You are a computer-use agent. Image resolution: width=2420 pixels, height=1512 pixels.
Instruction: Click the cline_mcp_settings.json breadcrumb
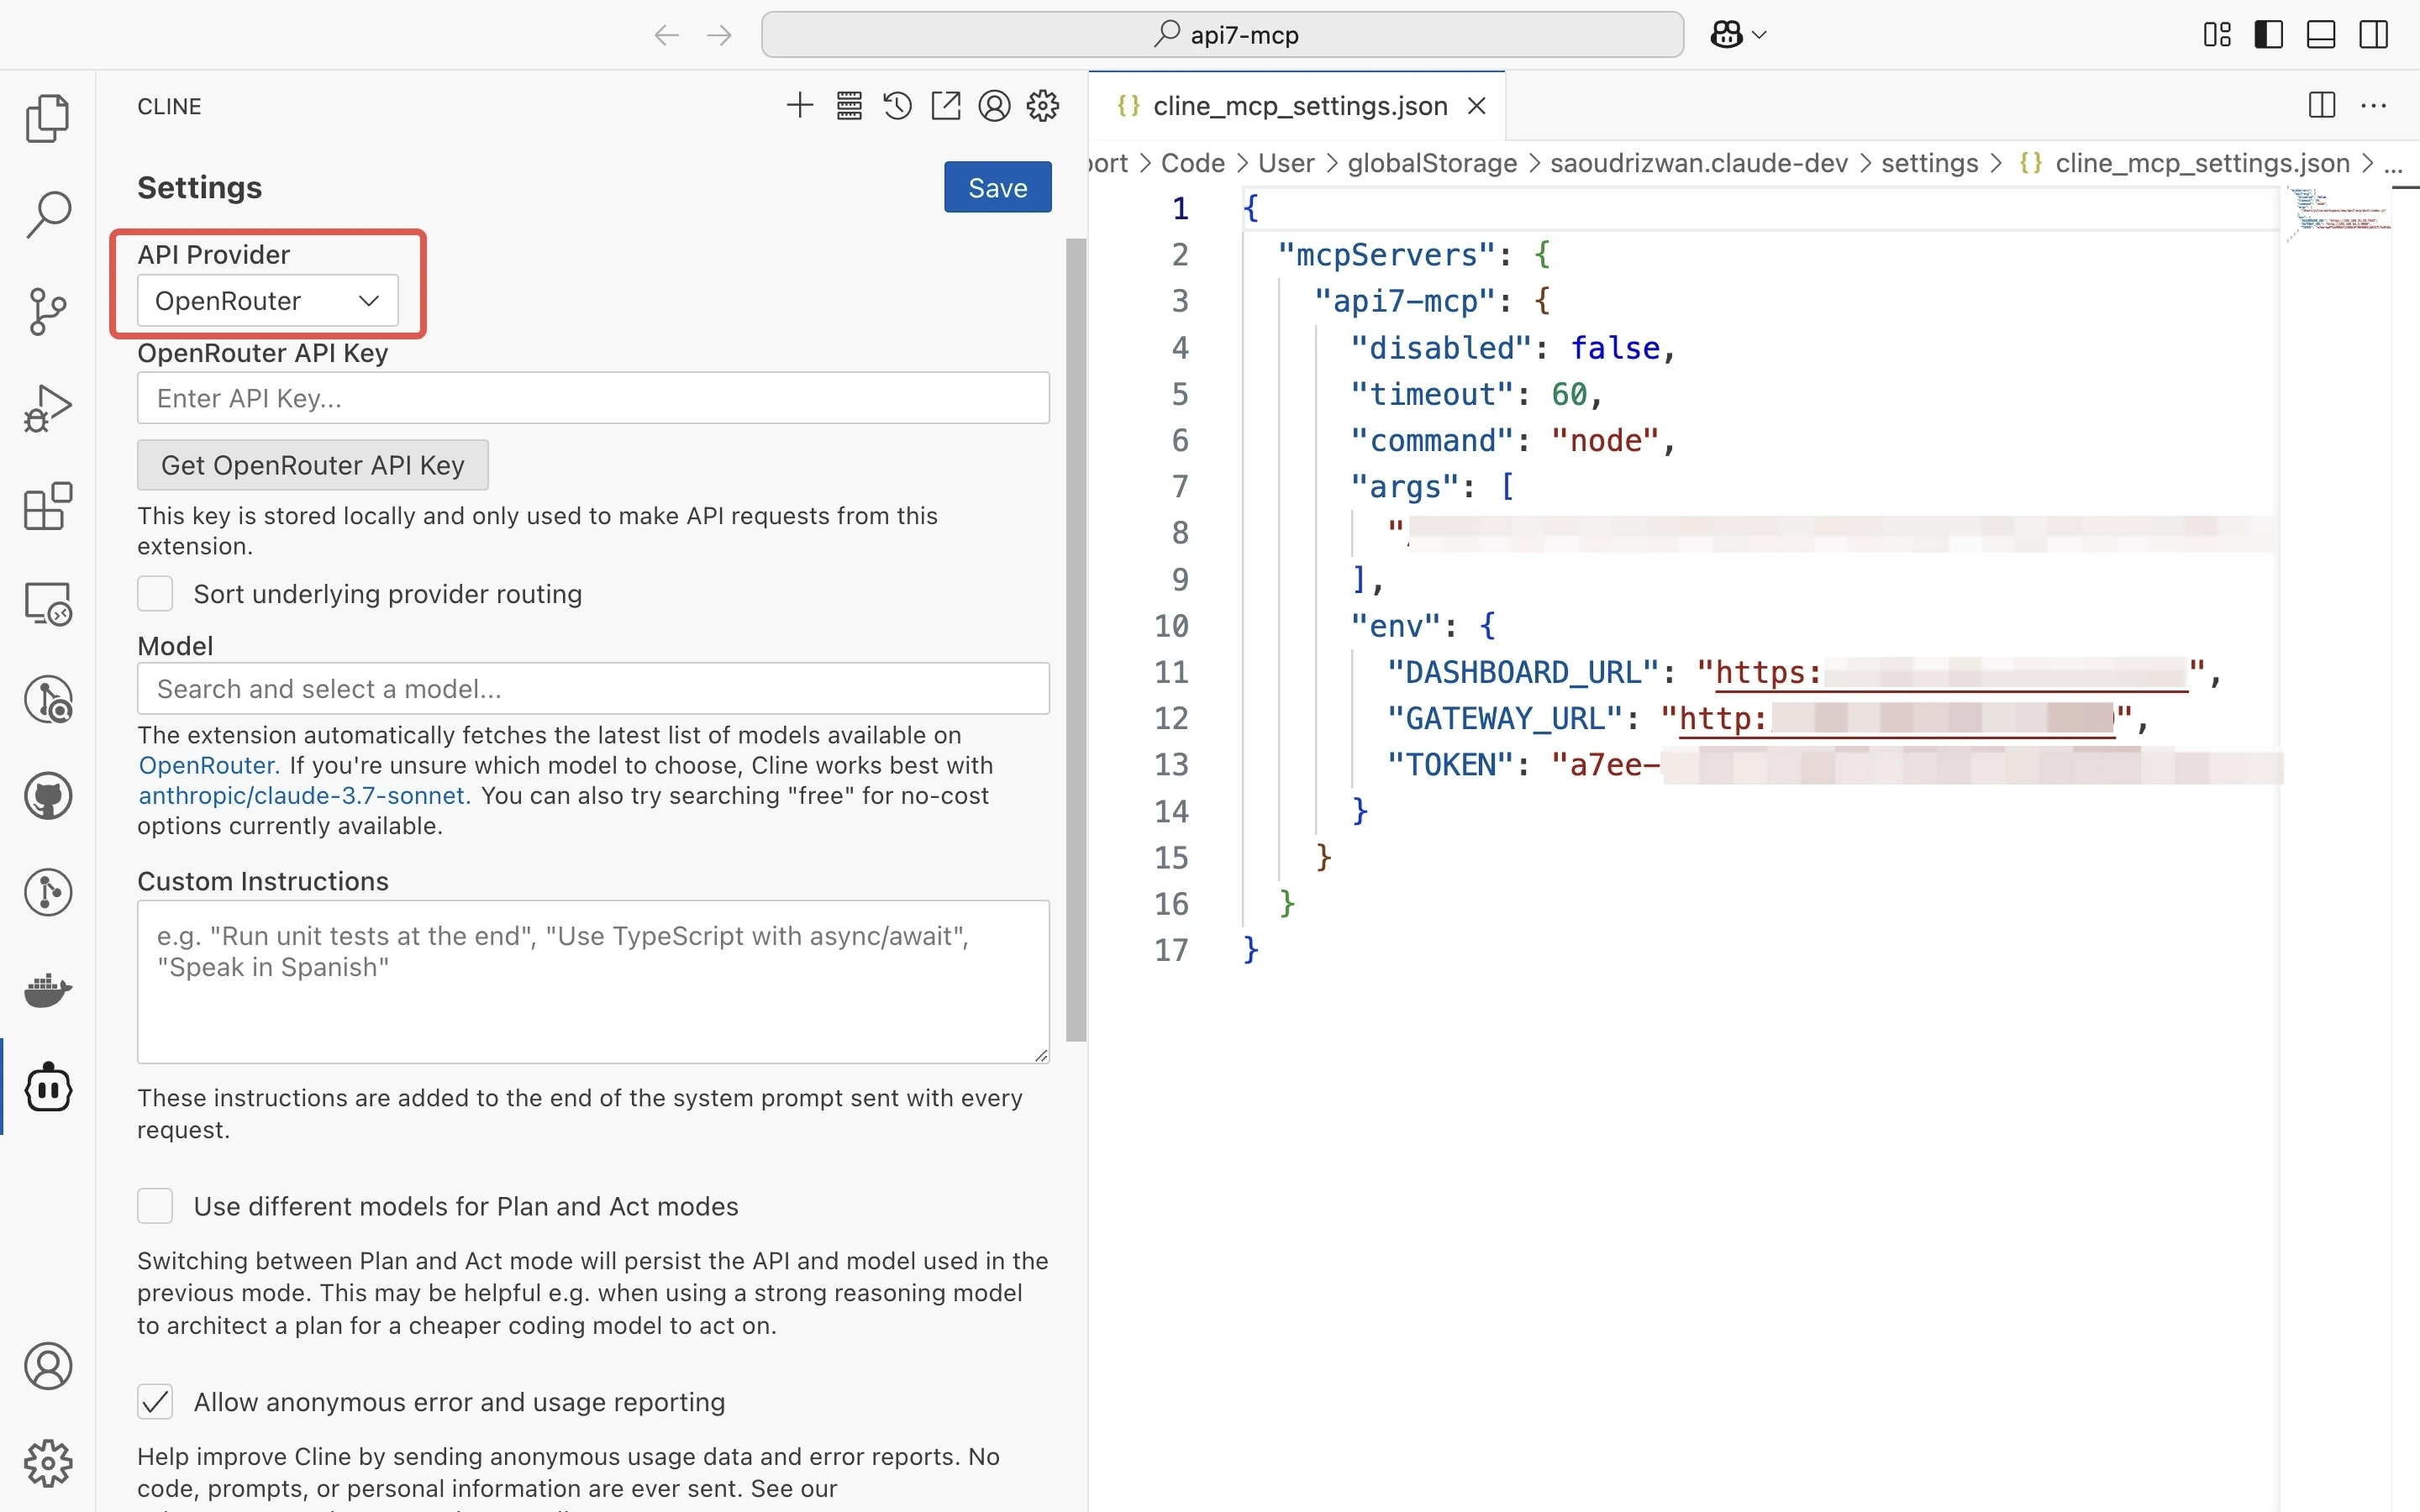point(2202,164)
